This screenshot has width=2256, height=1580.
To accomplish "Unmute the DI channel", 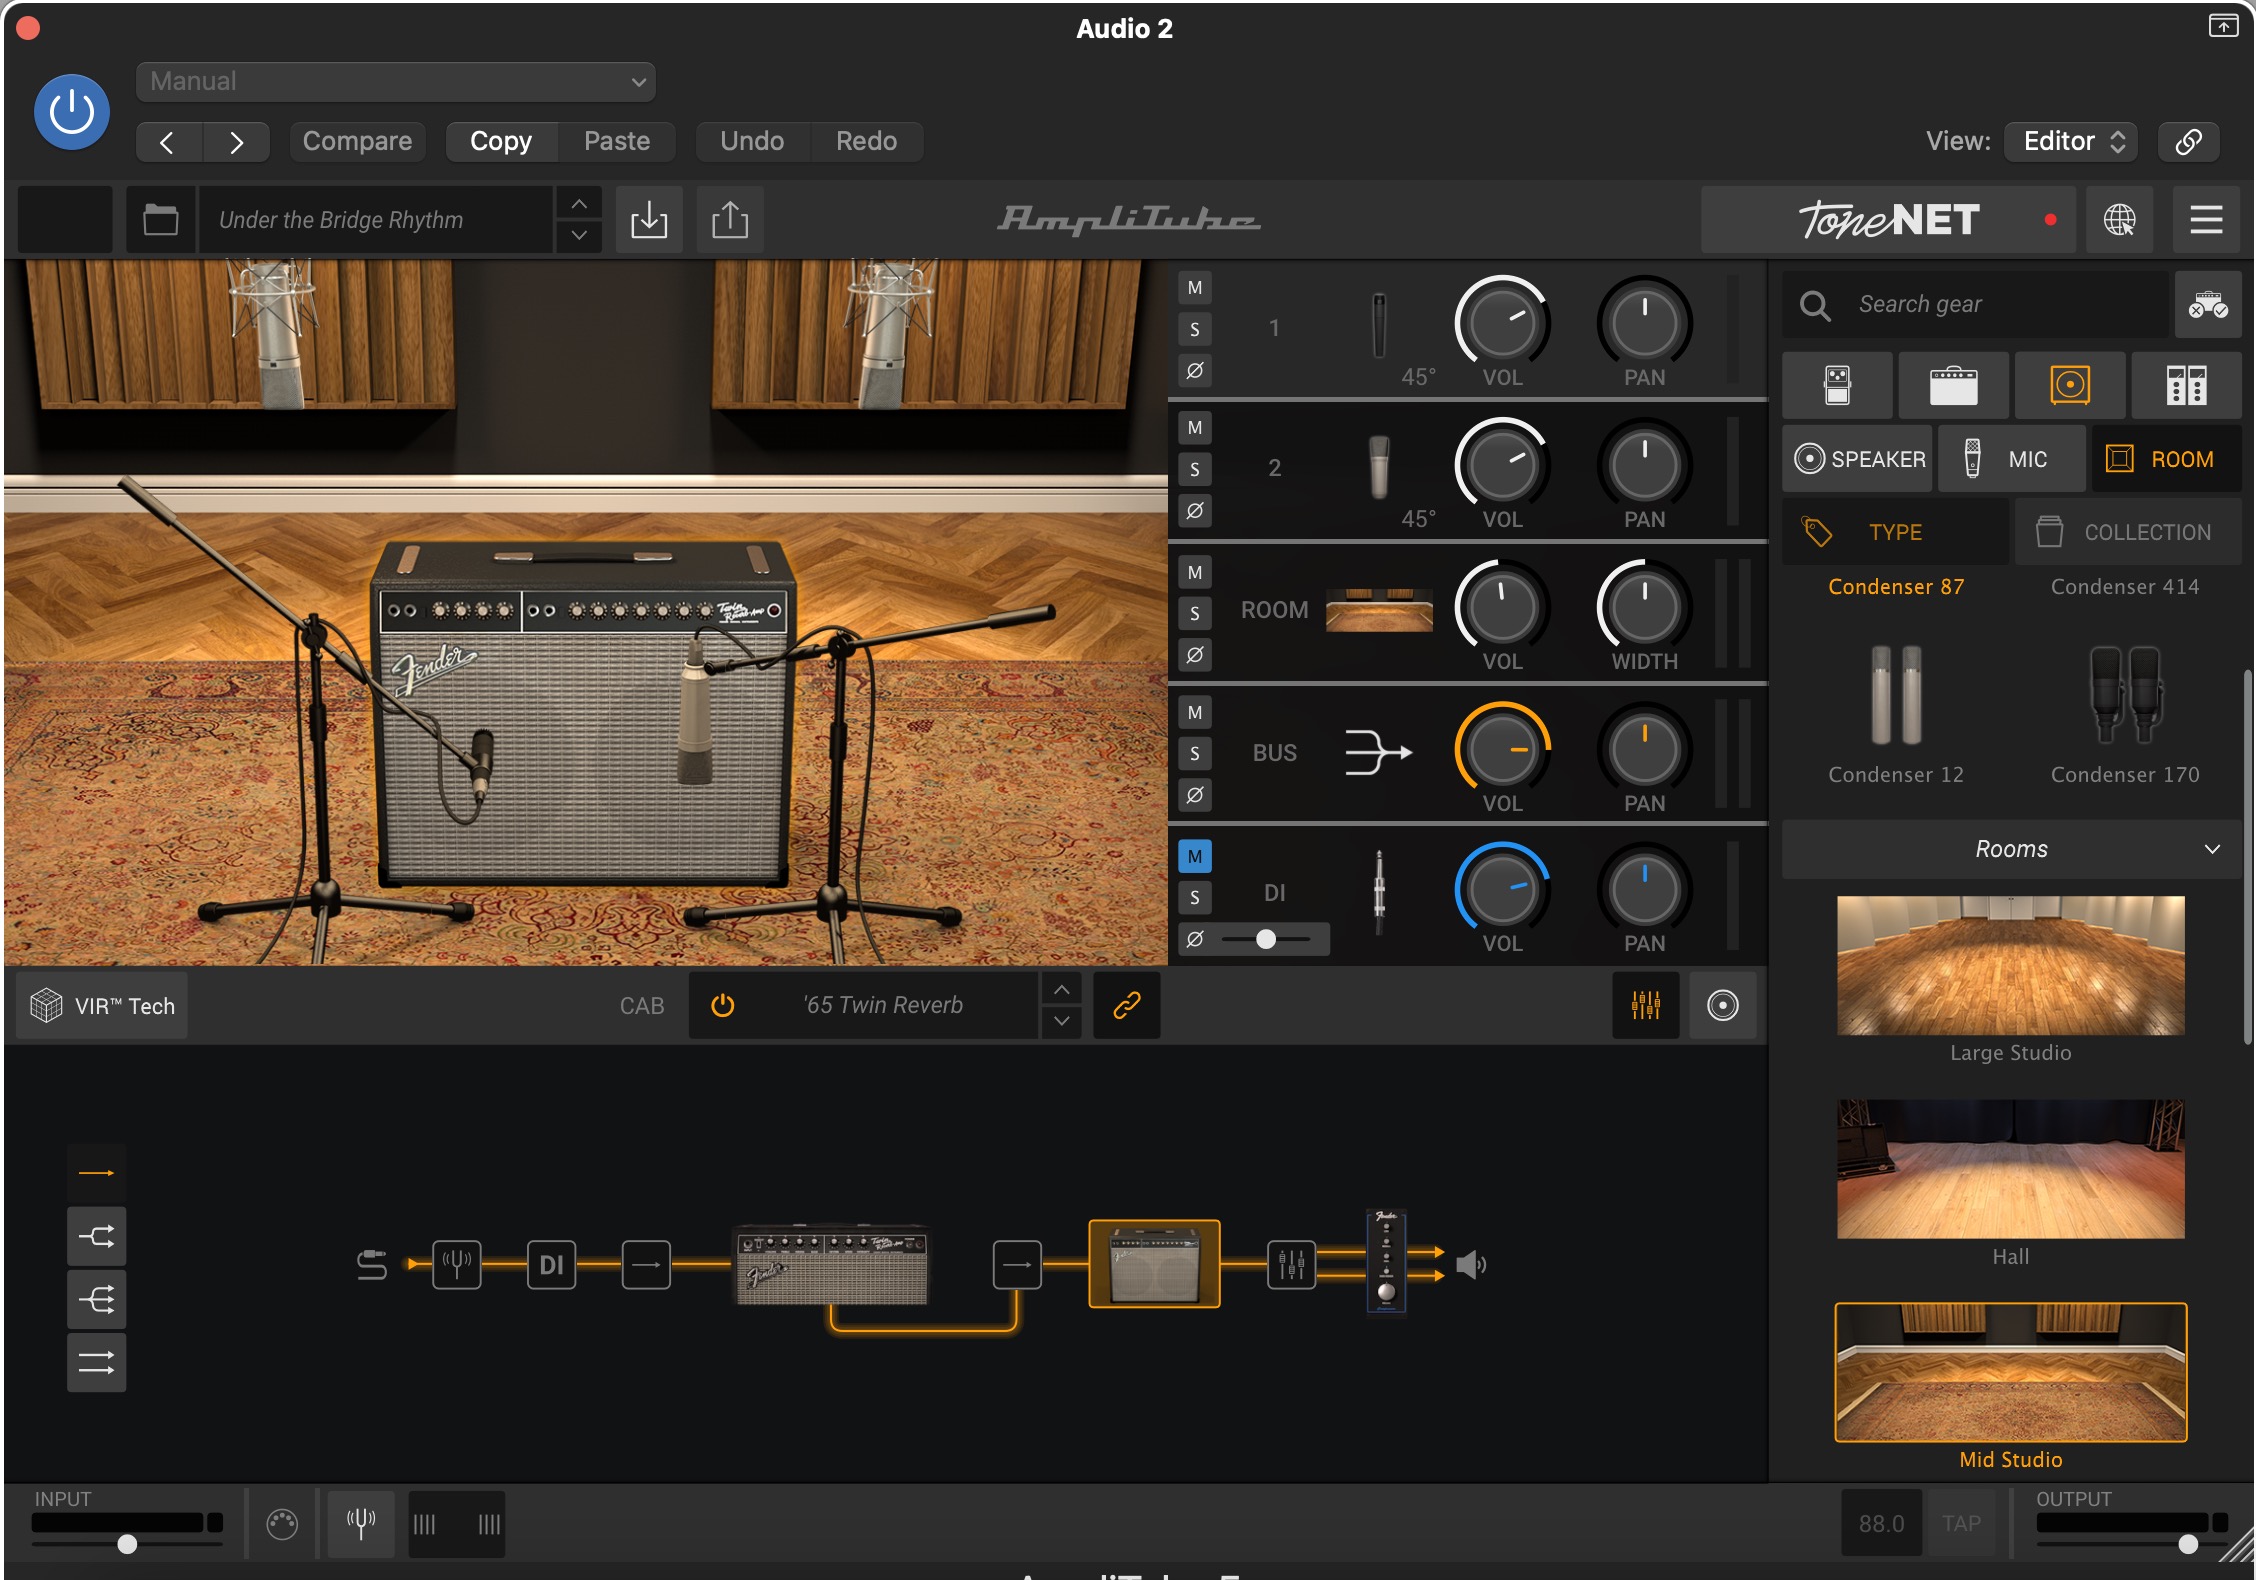I will [x=1194, y=856].
